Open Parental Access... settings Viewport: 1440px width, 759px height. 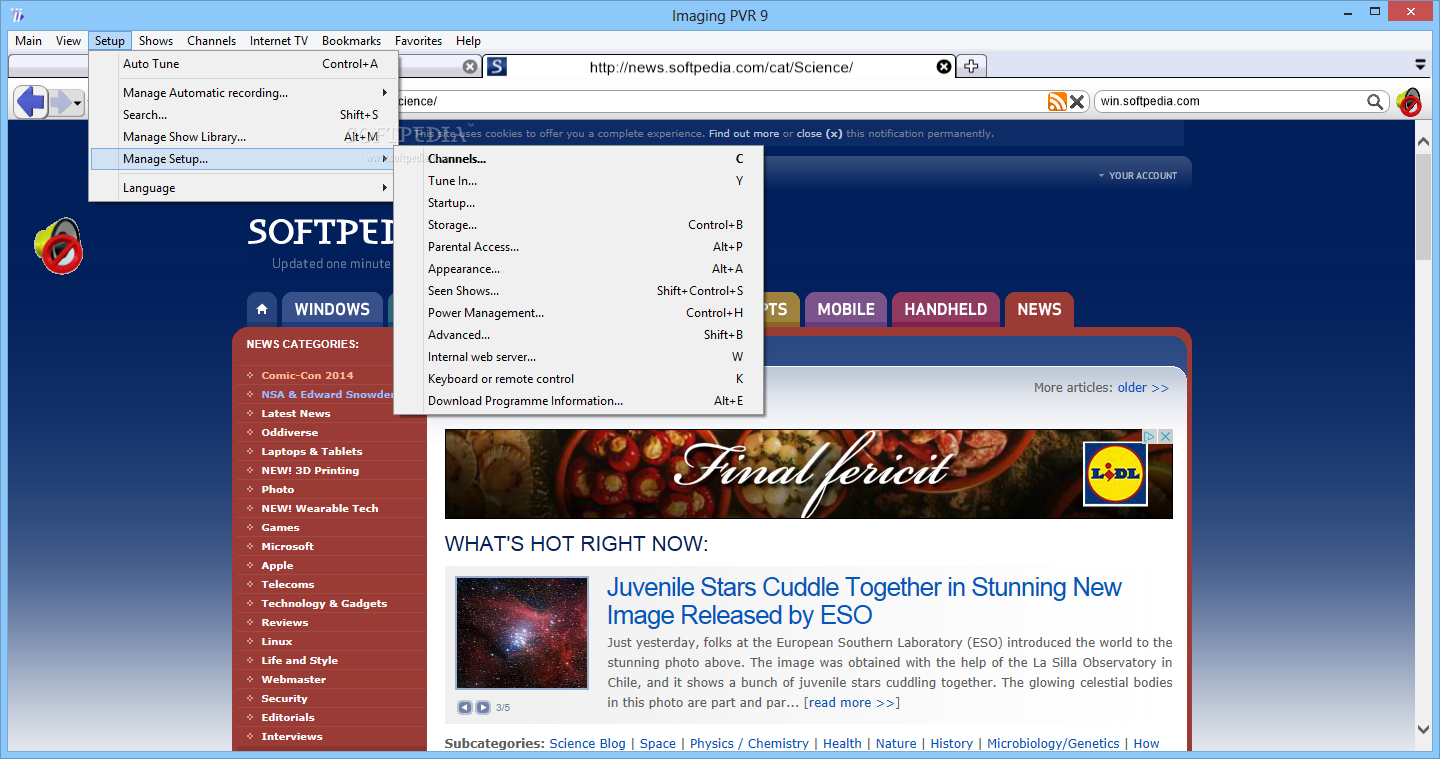(579, 247)
